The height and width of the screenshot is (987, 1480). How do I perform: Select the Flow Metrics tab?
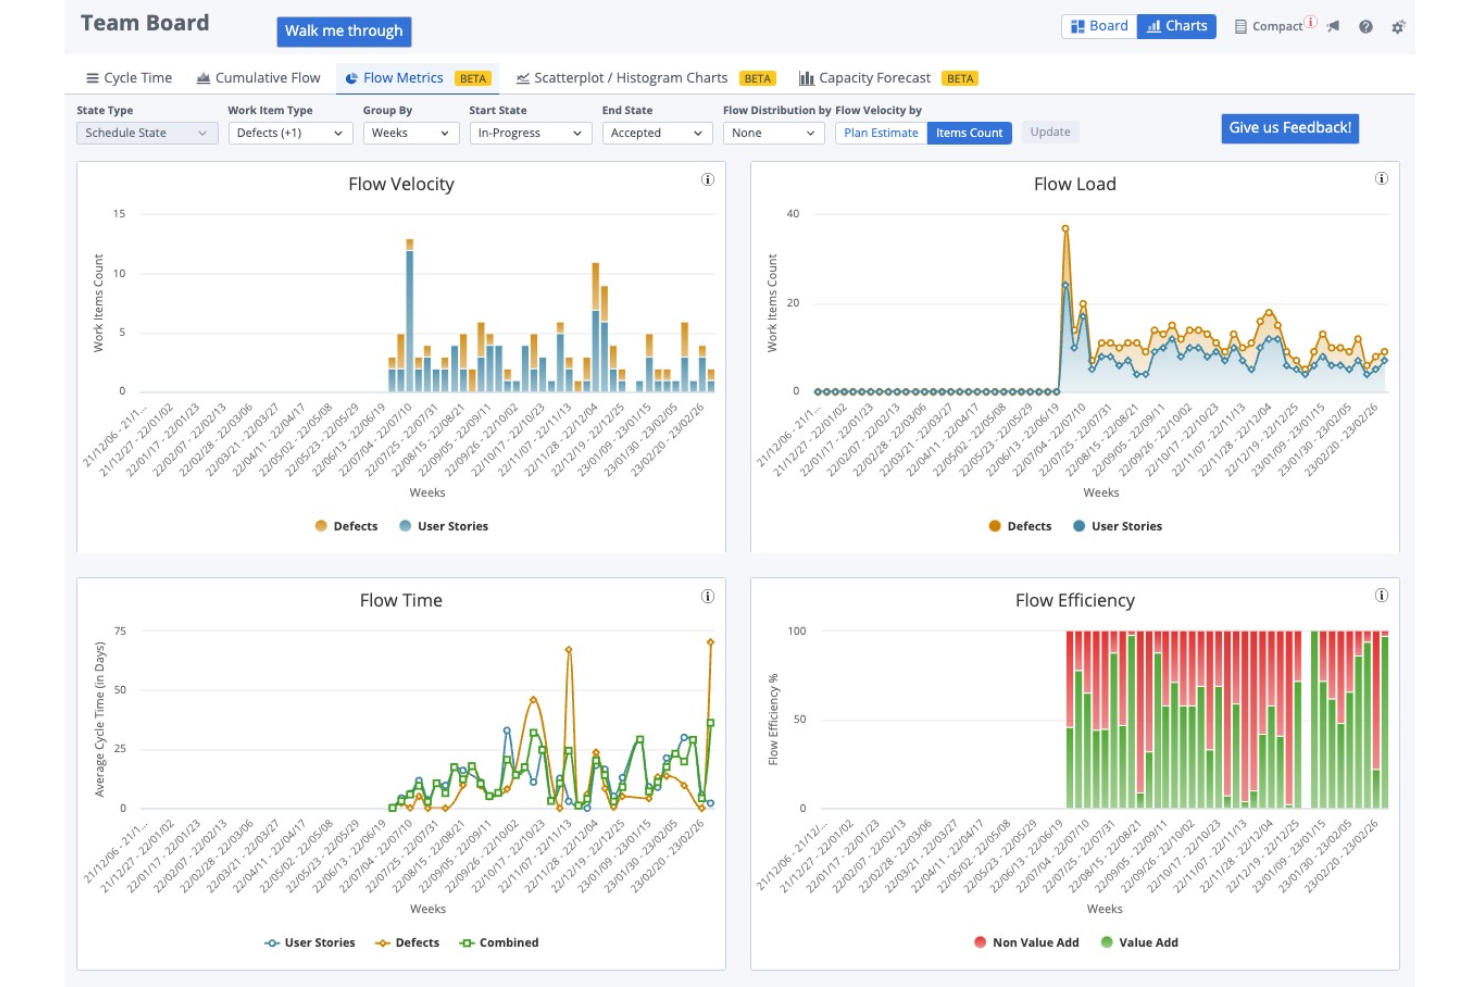[418, 78]
